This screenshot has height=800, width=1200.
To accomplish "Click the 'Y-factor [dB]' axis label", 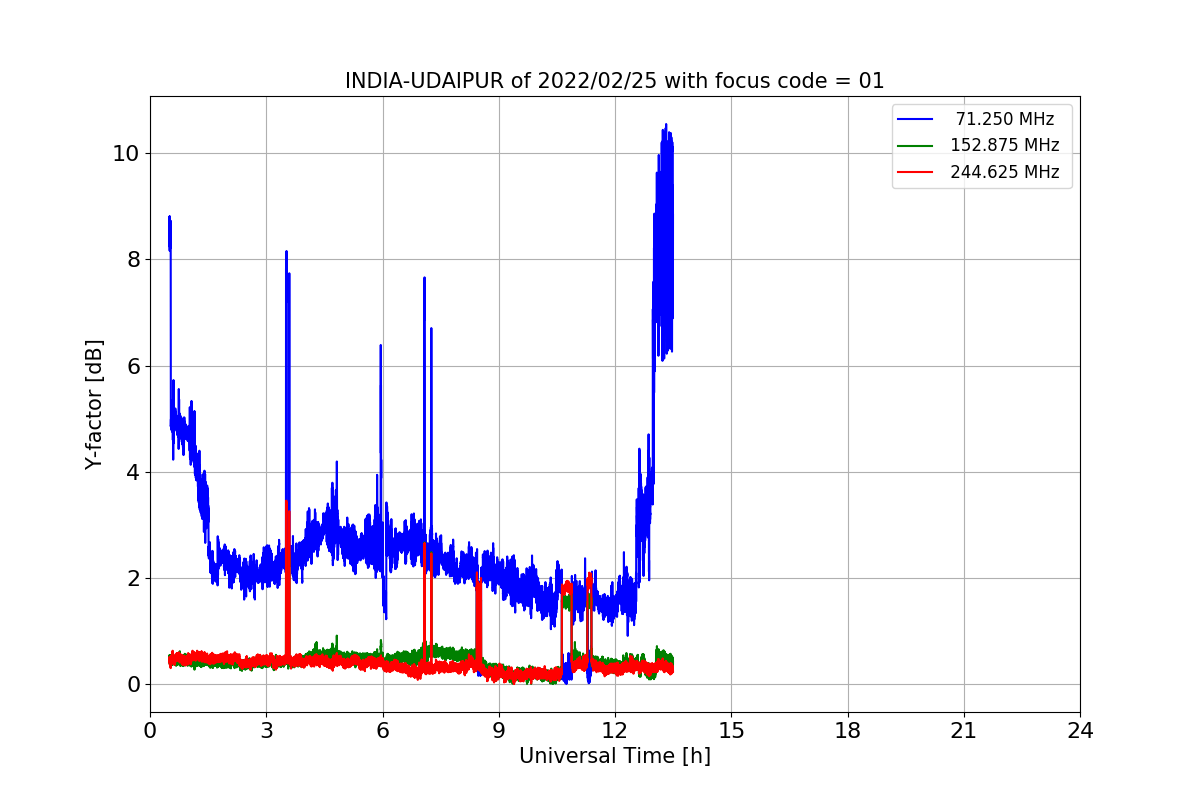I will pyautogui.click(x=94, y=405).
